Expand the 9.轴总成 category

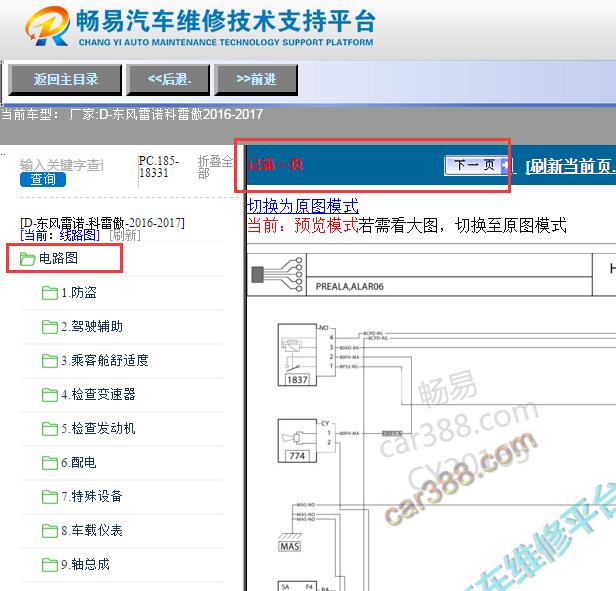tap(85, 564)
